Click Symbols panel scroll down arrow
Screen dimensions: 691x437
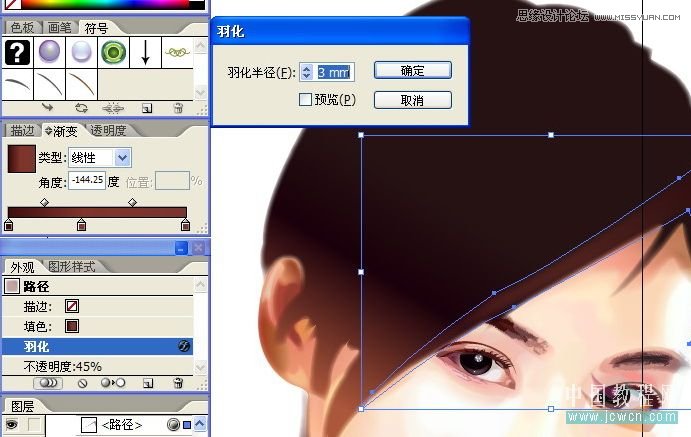click(x=201, y=92)
